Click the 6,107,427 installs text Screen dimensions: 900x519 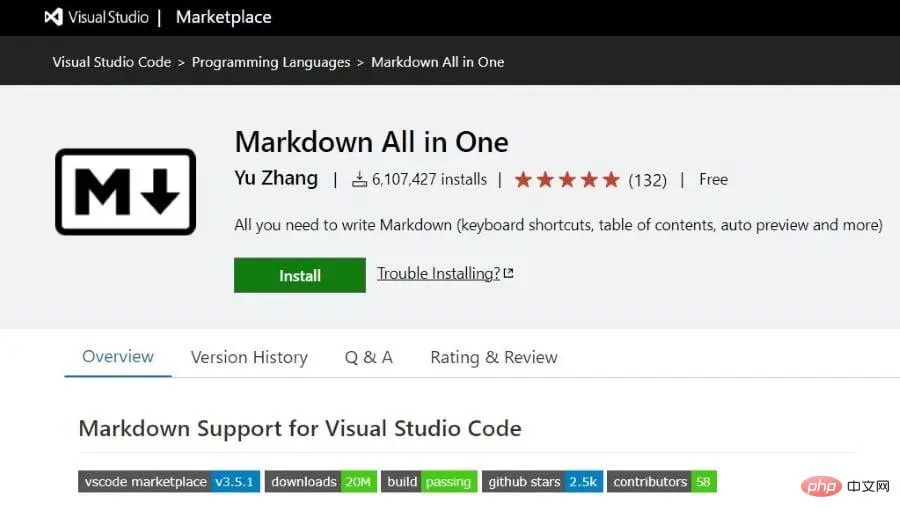[x=429, y=180]
